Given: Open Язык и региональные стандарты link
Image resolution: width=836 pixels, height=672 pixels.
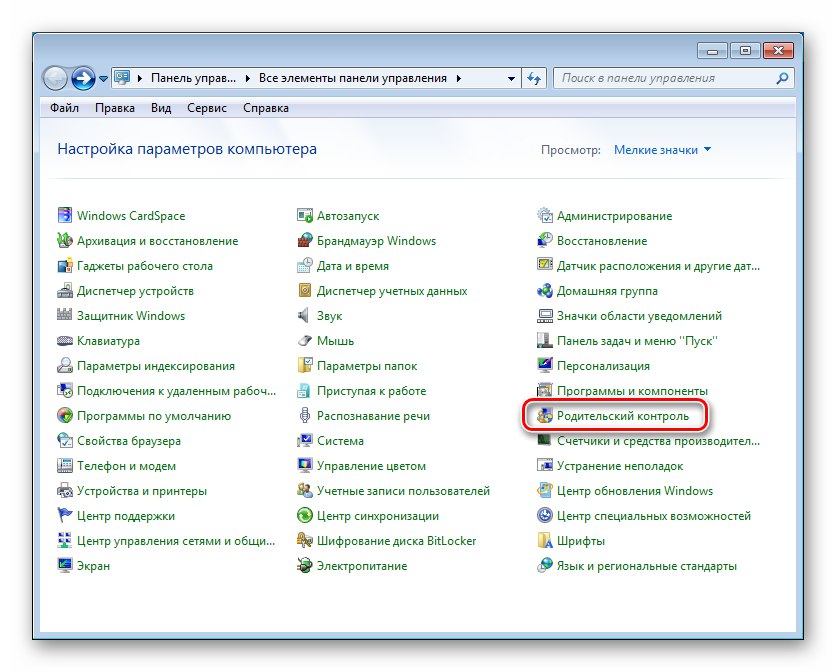Looking at the screenshot, I should click(x=647, y=565).
